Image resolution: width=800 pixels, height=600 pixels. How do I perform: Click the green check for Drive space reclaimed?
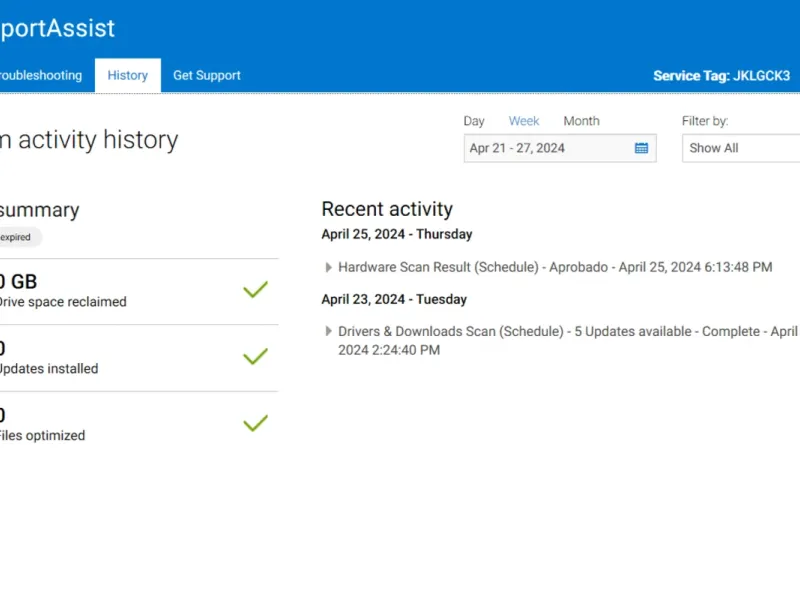[256, 289]
